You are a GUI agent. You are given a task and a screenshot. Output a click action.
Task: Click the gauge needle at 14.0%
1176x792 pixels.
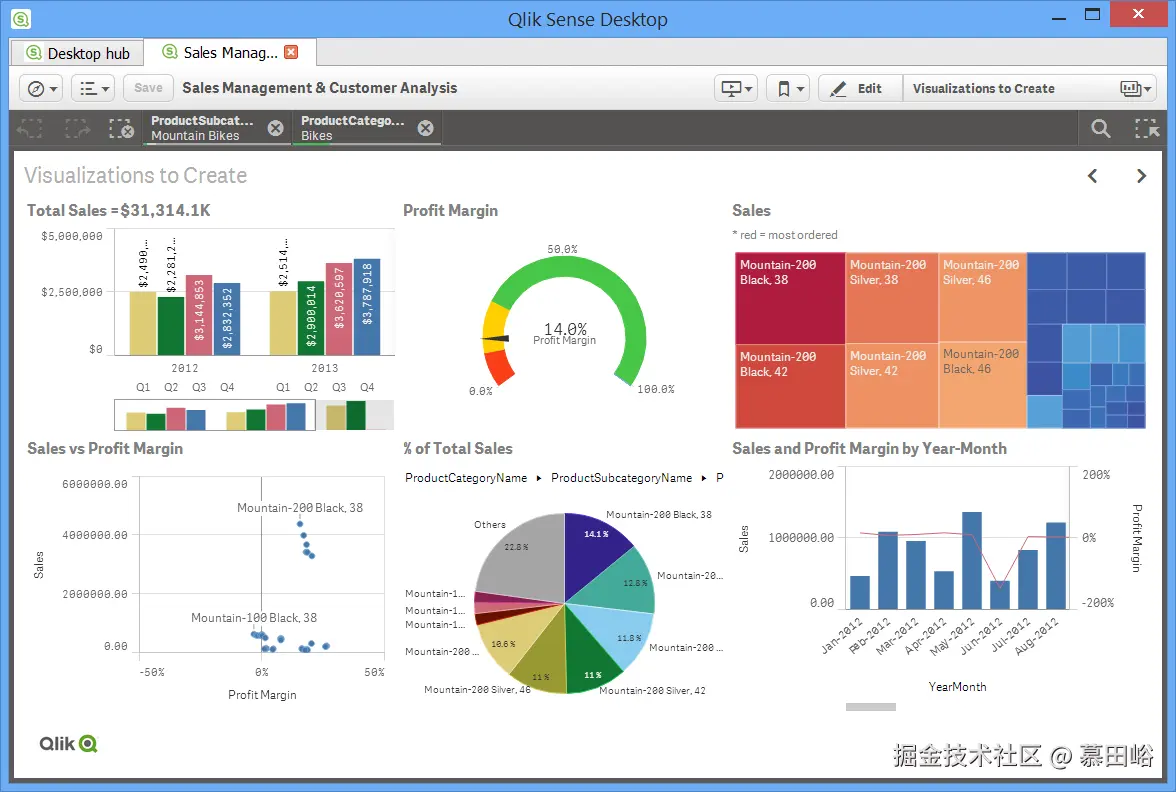pyautogui.click(x=496, y=340)
